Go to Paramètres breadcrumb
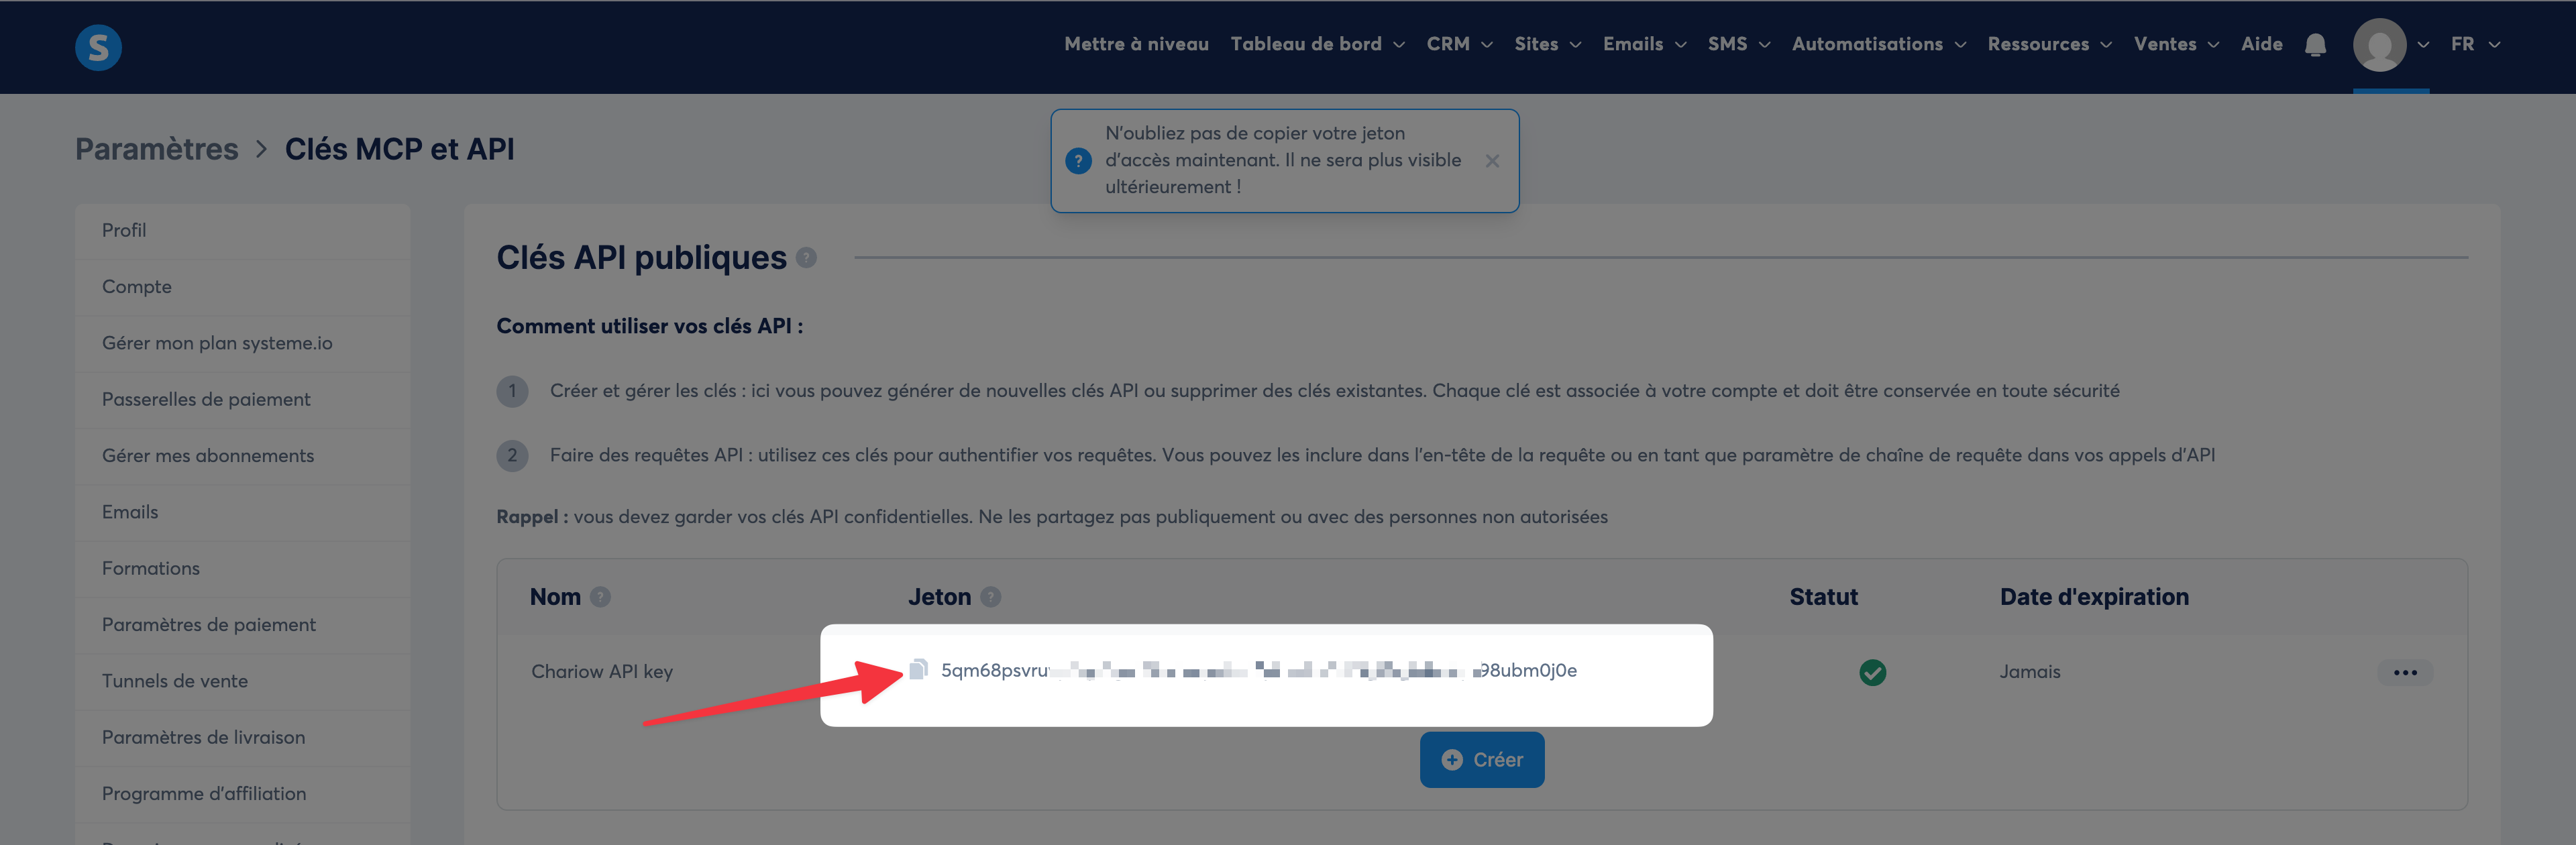The height and width of the screenshot is (845, 2576). tap(157, 149)
